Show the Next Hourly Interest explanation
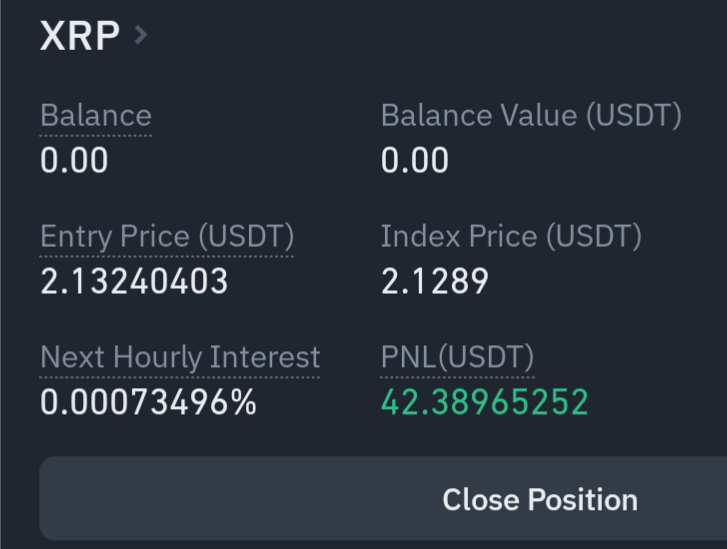The height and width of the screenshot is (549, 727). point(180,357)
